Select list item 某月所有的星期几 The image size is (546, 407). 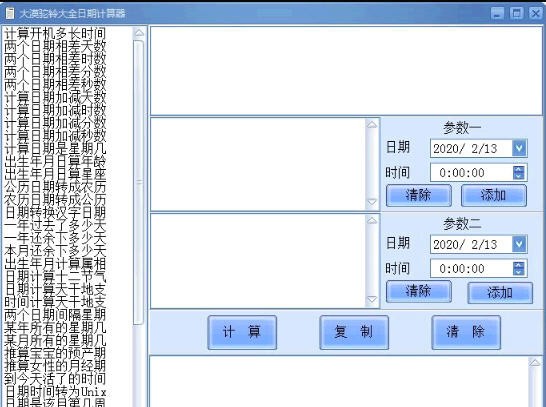click(x=55, y=341)
